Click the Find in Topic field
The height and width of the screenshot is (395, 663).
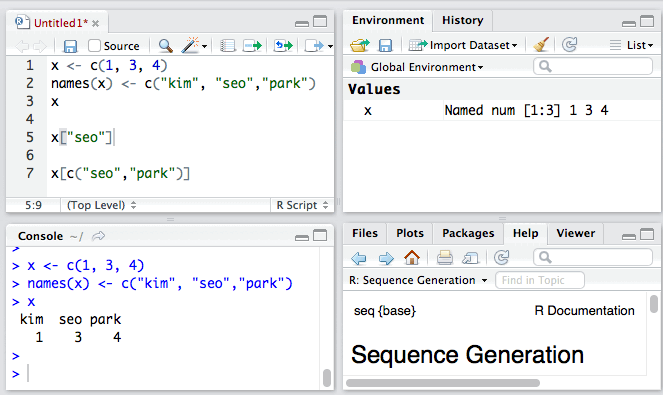540,280
